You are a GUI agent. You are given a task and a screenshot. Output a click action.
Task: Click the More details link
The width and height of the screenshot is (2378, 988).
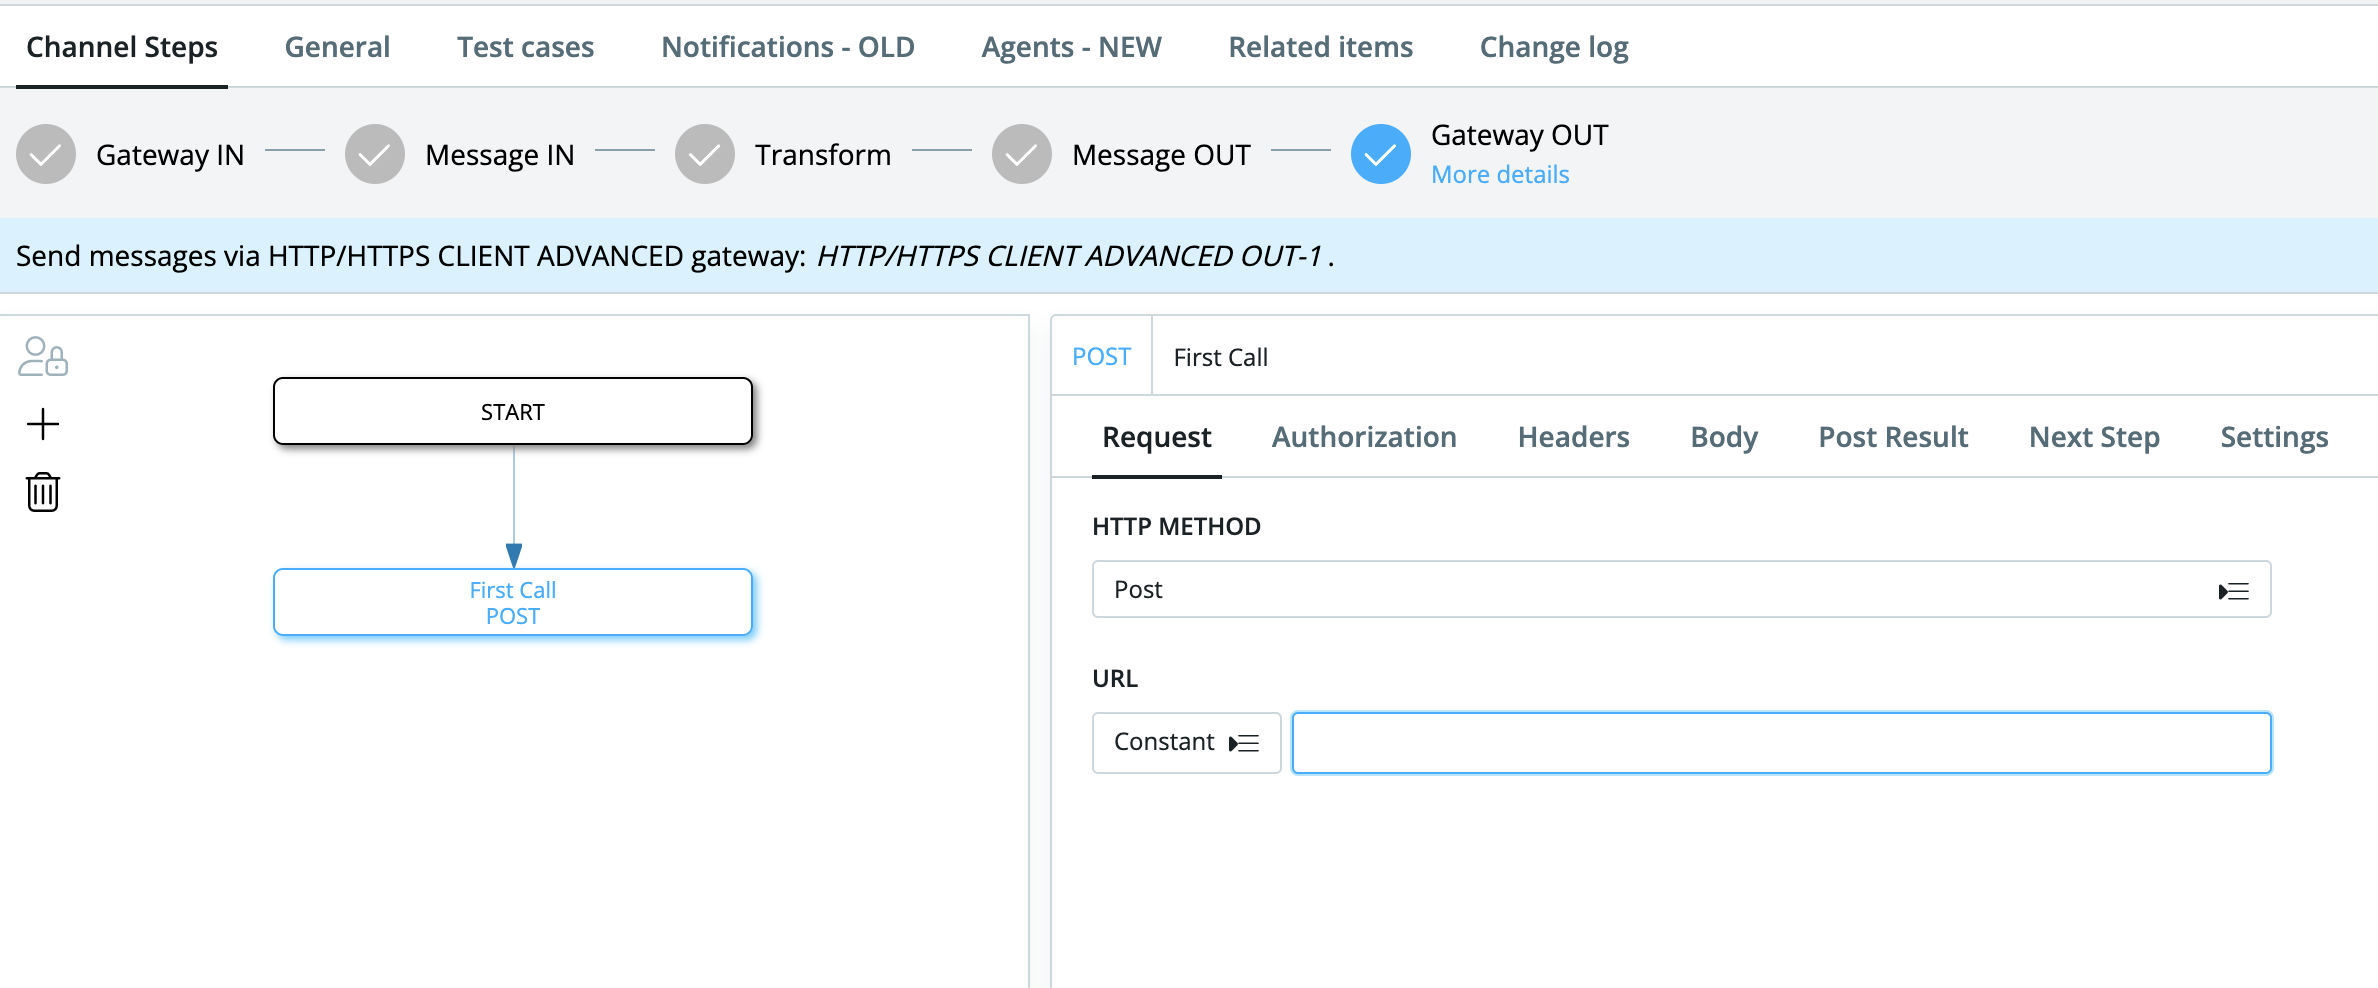pos(1500,175)
